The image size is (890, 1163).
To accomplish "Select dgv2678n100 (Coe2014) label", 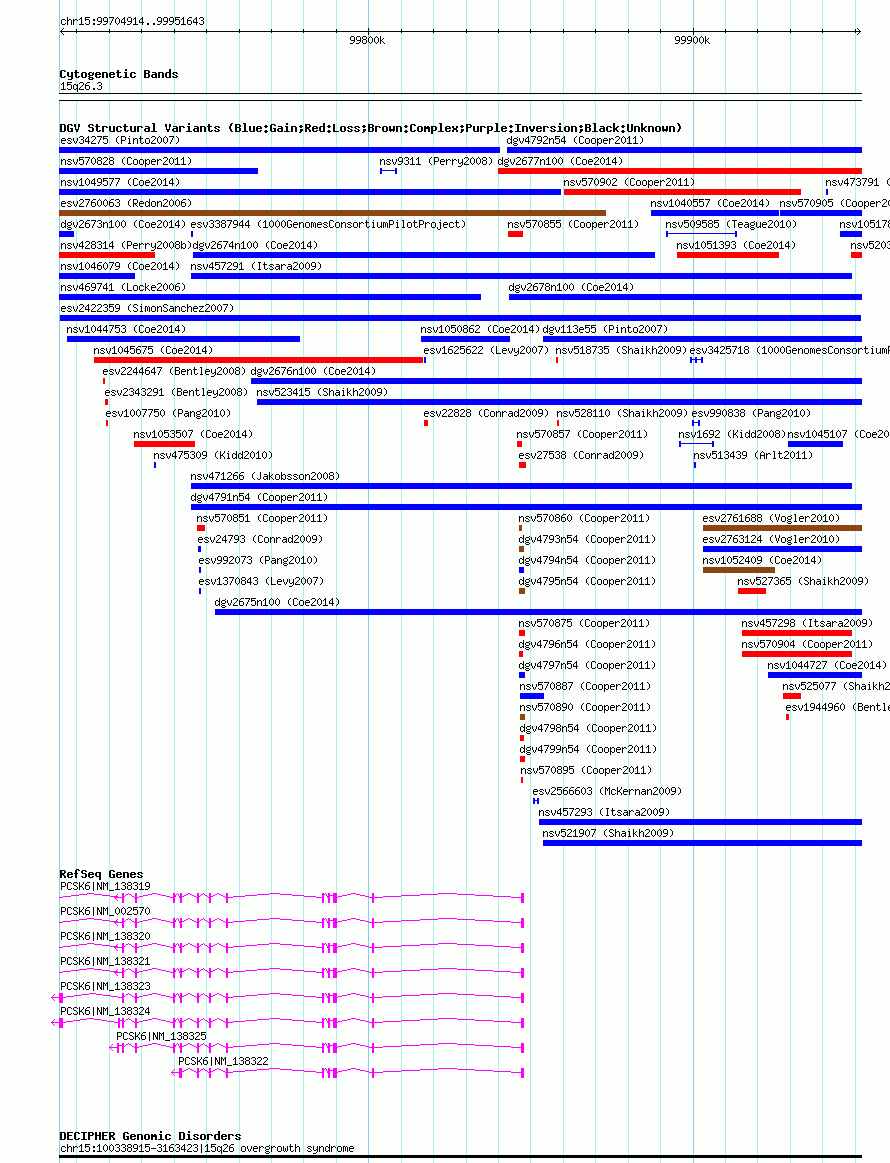I will [571, 287].
